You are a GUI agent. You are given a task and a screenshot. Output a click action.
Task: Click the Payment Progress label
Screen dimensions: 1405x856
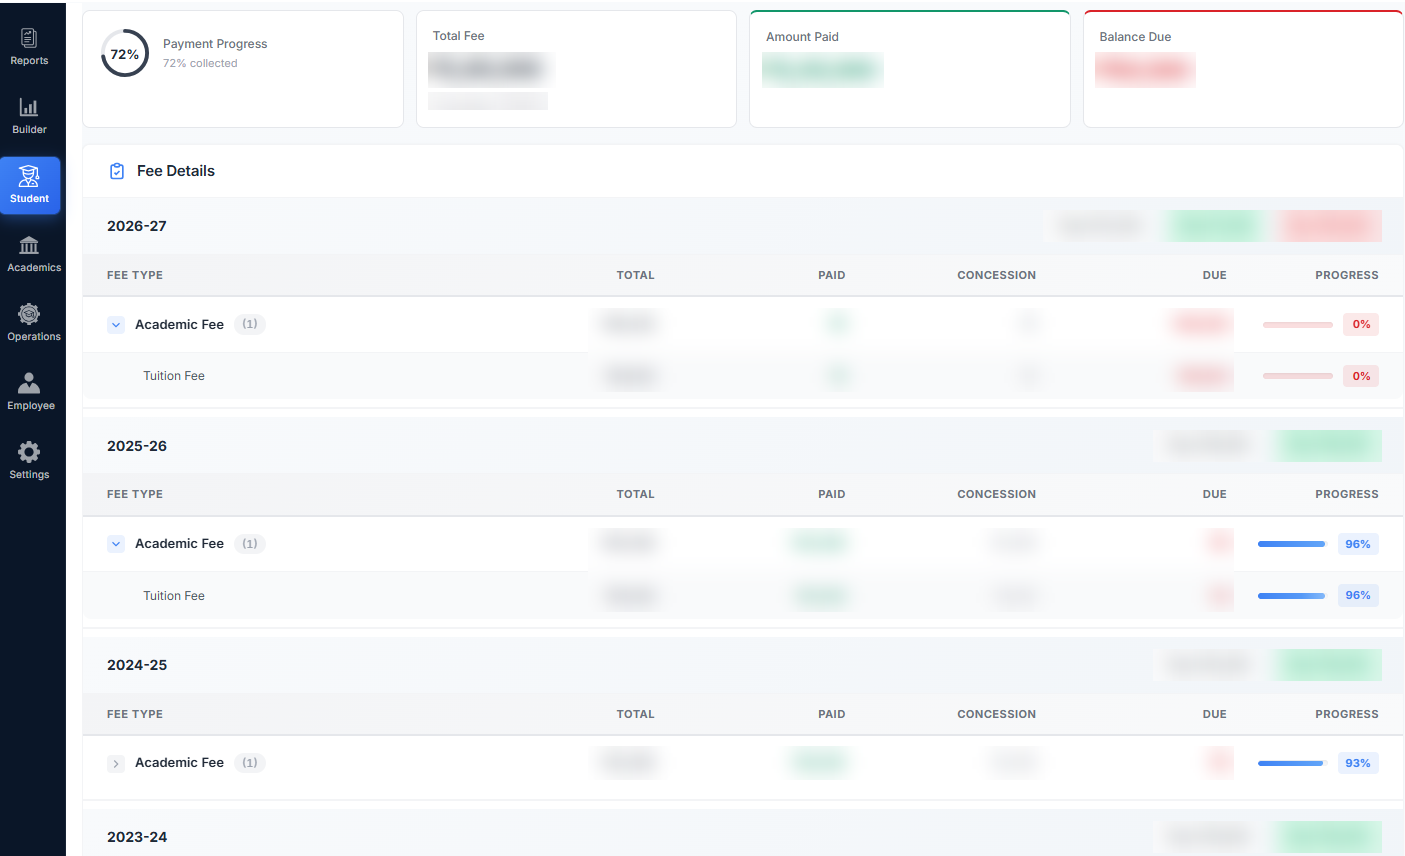(x=215, y=44)
